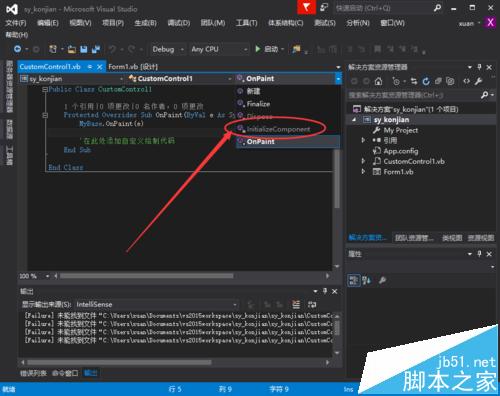Collapse the sy_konjian project node
This screenshot has width=500, height=396.
(354, 120)
